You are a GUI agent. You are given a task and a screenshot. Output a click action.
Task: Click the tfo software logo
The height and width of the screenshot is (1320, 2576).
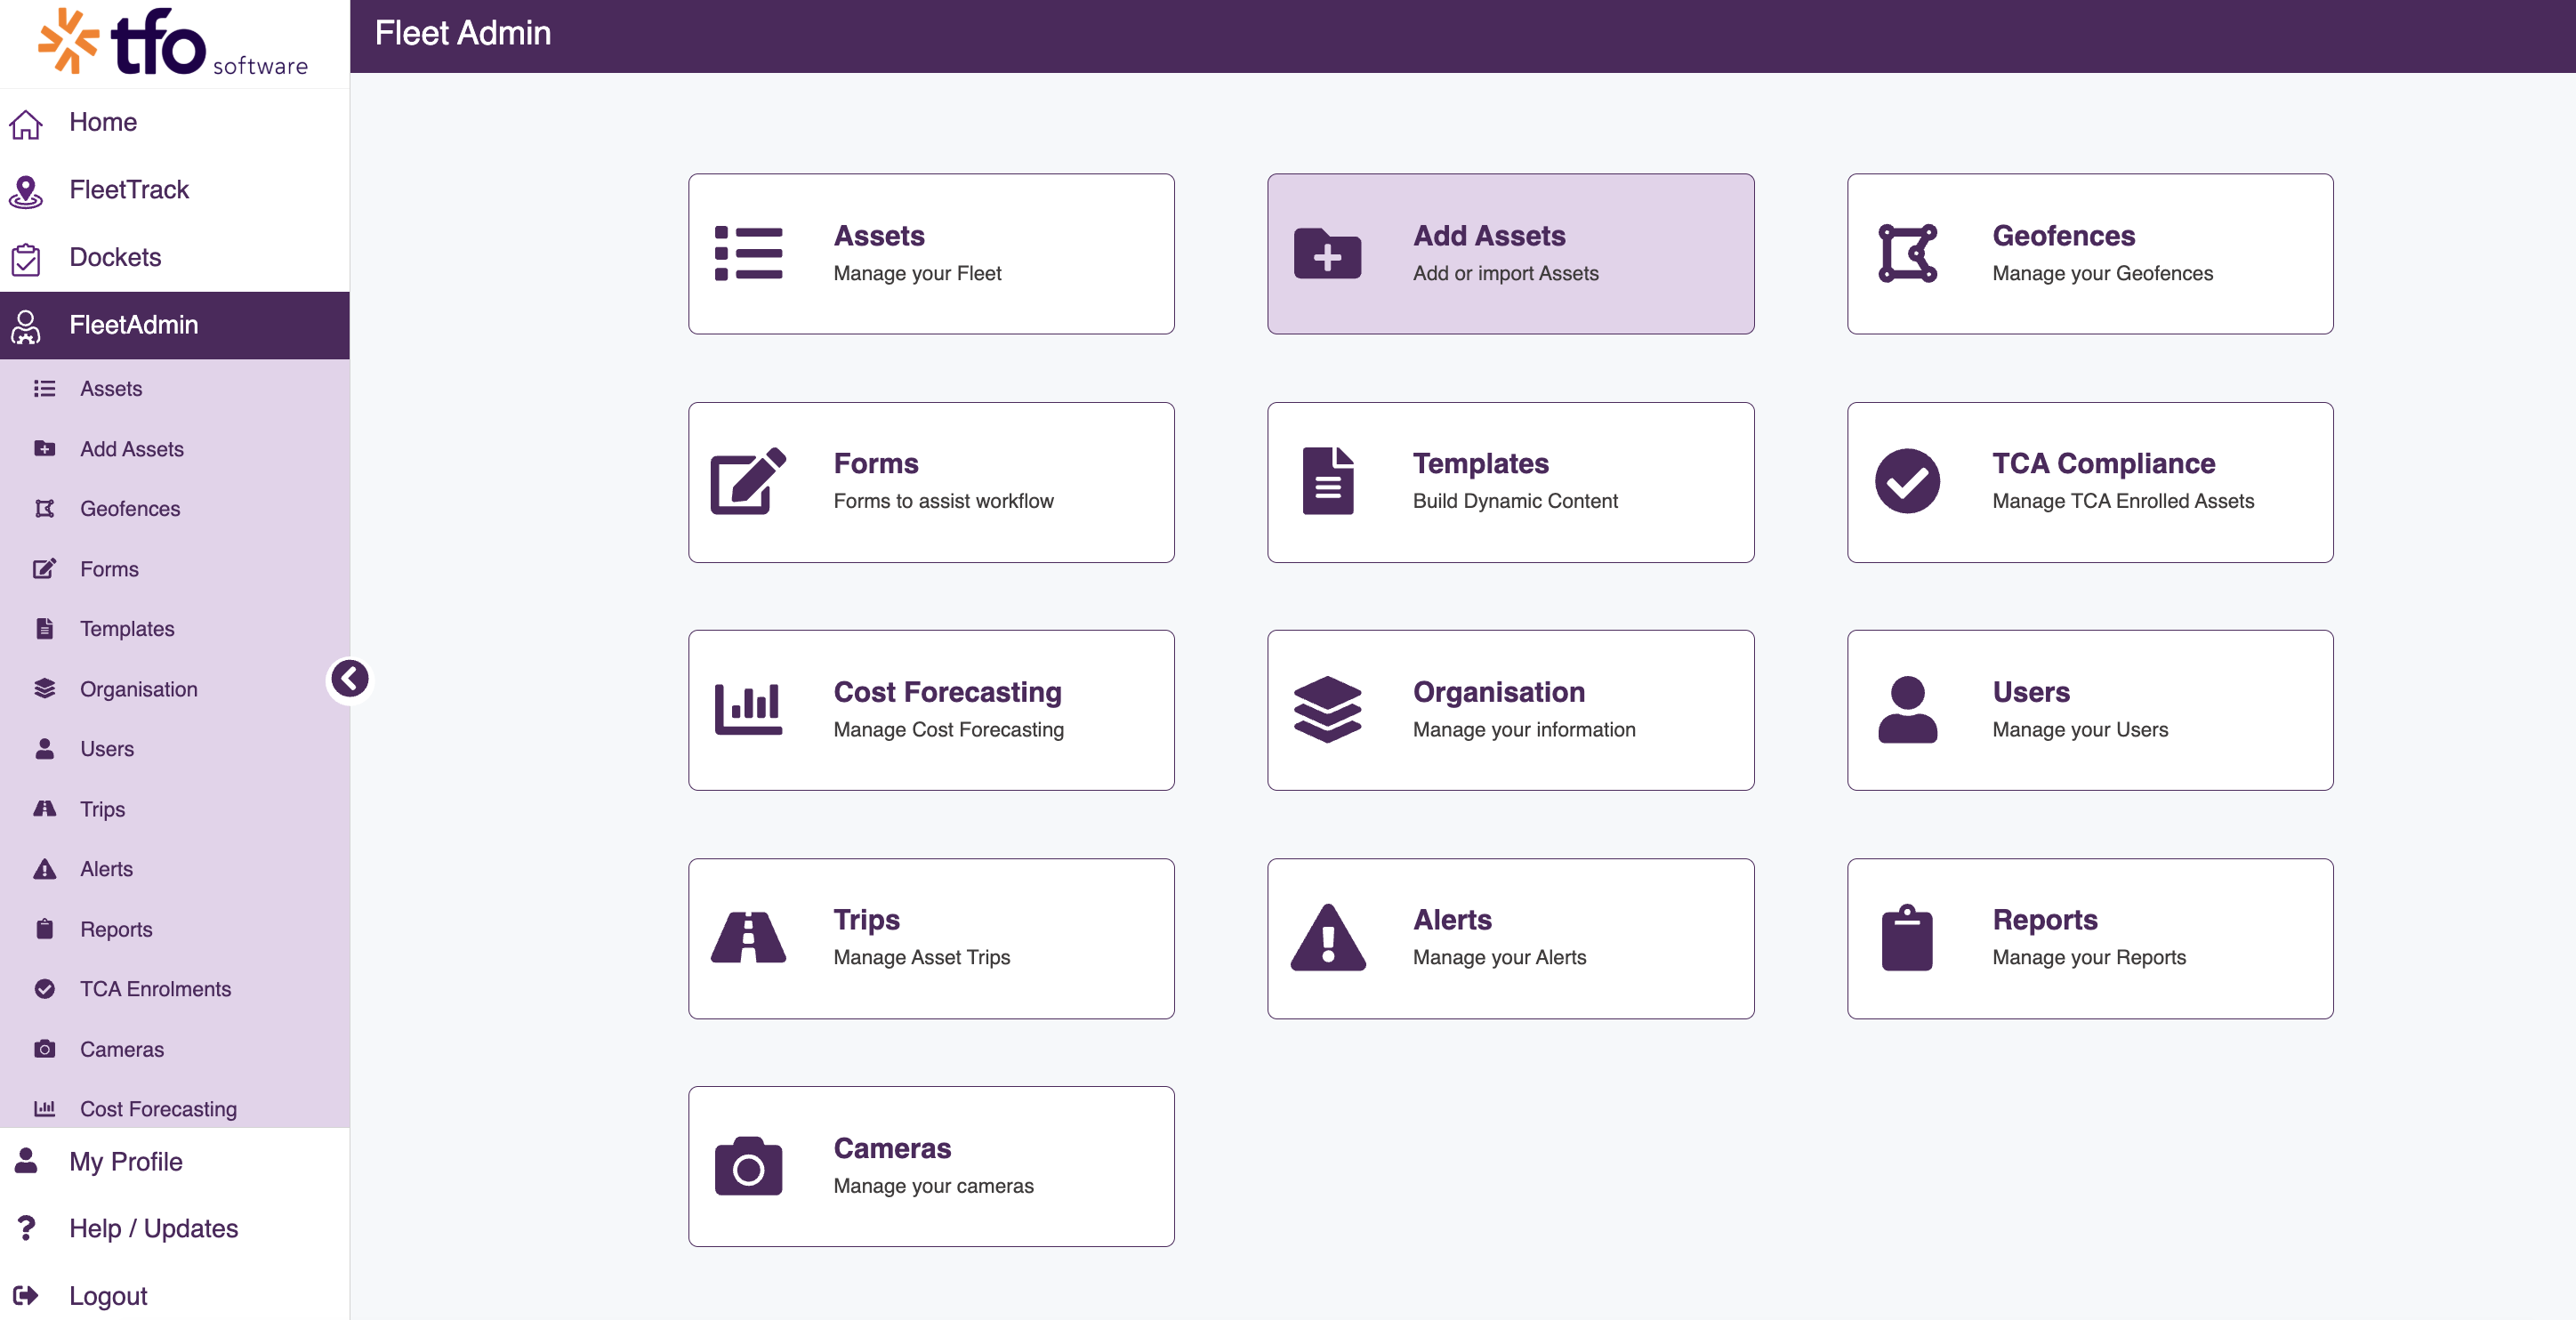[x=173, y=42]
